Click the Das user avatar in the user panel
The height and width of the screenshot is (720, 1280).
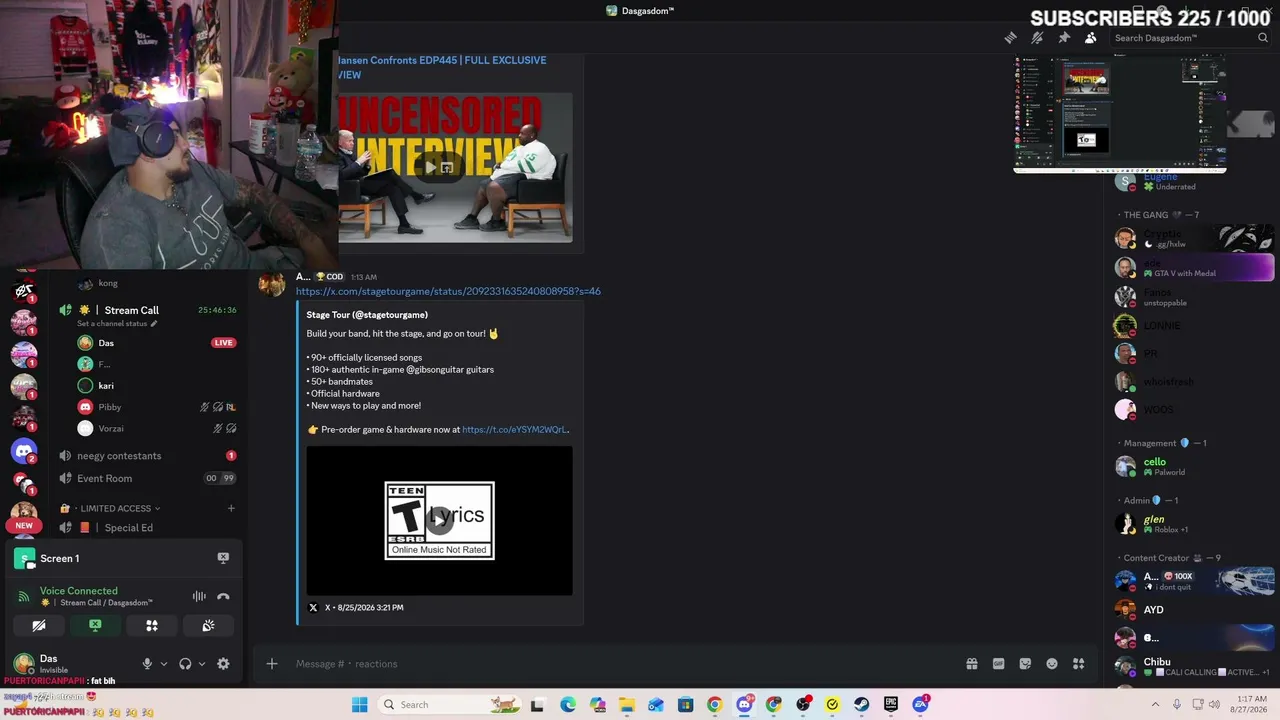click(x=24, y=663)
